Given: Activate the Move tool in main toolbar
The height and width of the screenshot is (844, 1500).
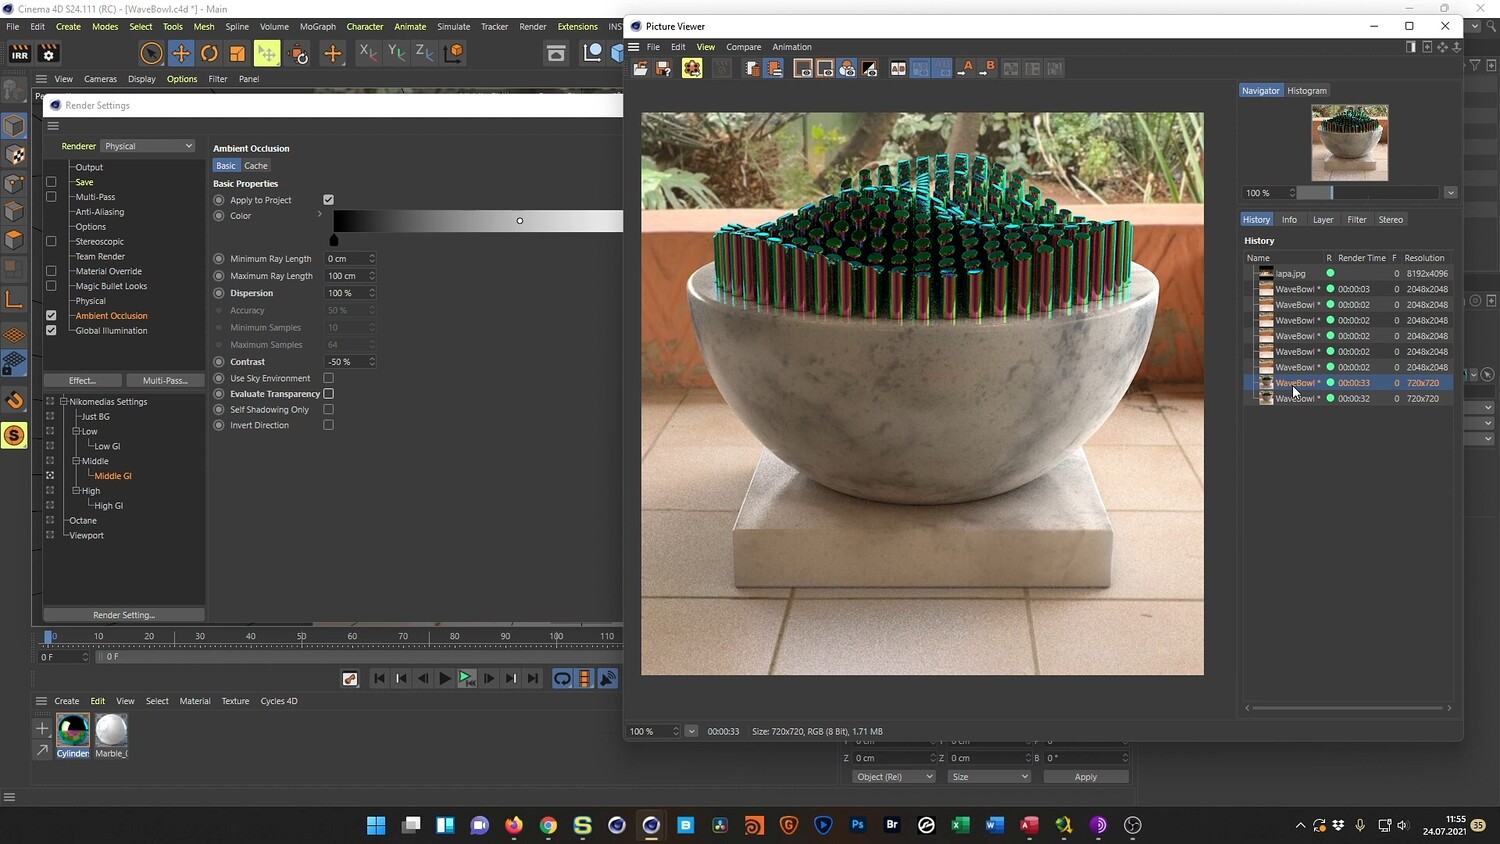Looking at the screenshot, I should [x=181, y=53].
